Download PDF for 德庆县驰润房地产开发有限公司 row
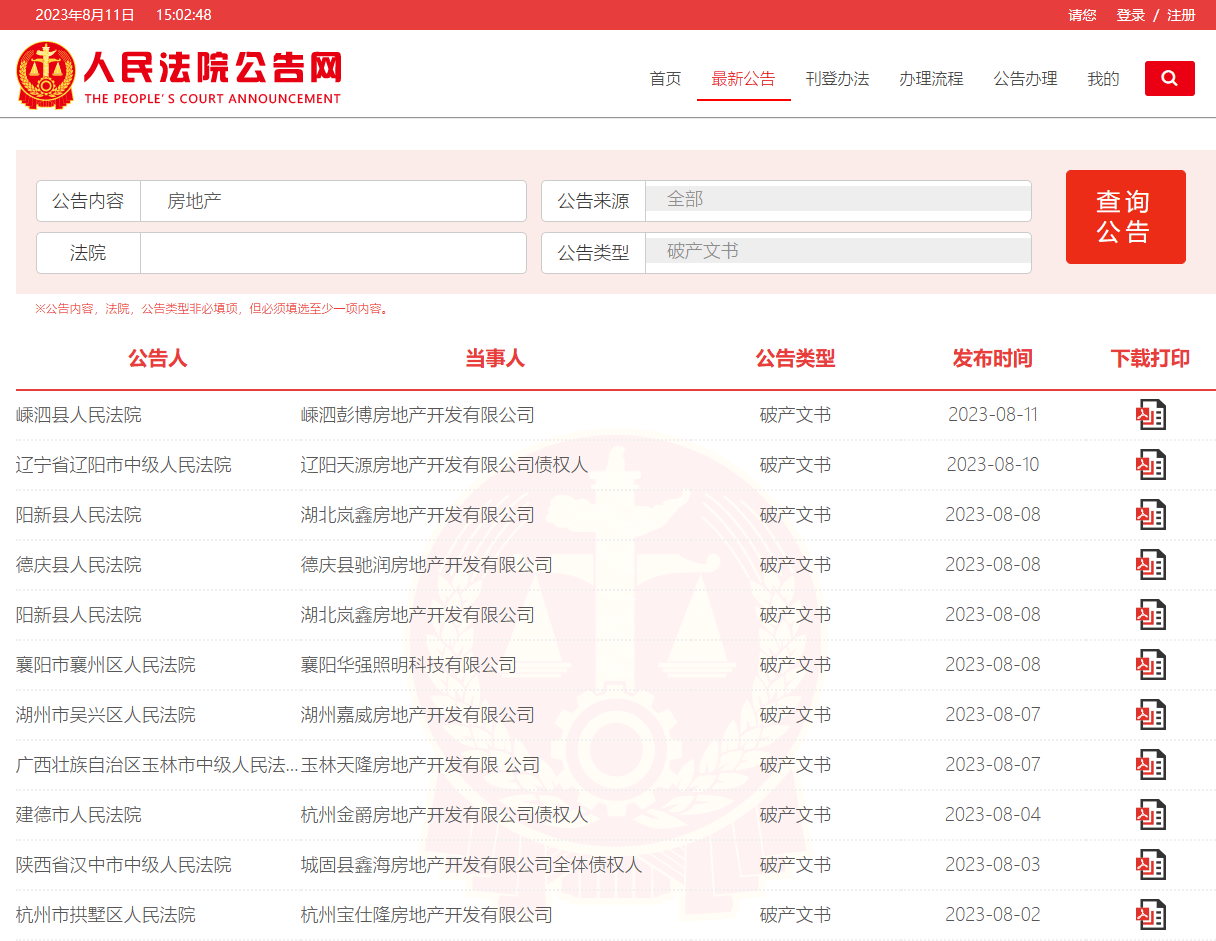This screenshot has height=941, width=1216. [x=1150, y=565]
